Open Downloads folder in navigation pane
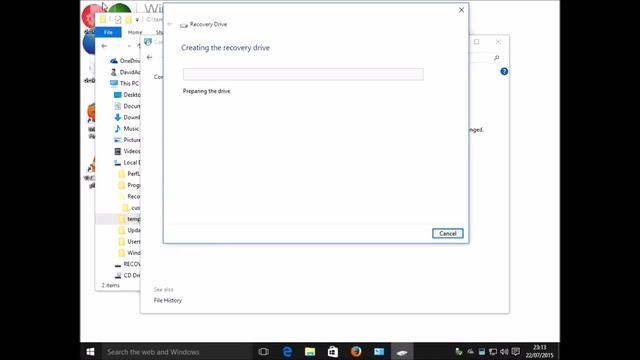The height and width of the screenshot is (360, 640). coord(127,117)
